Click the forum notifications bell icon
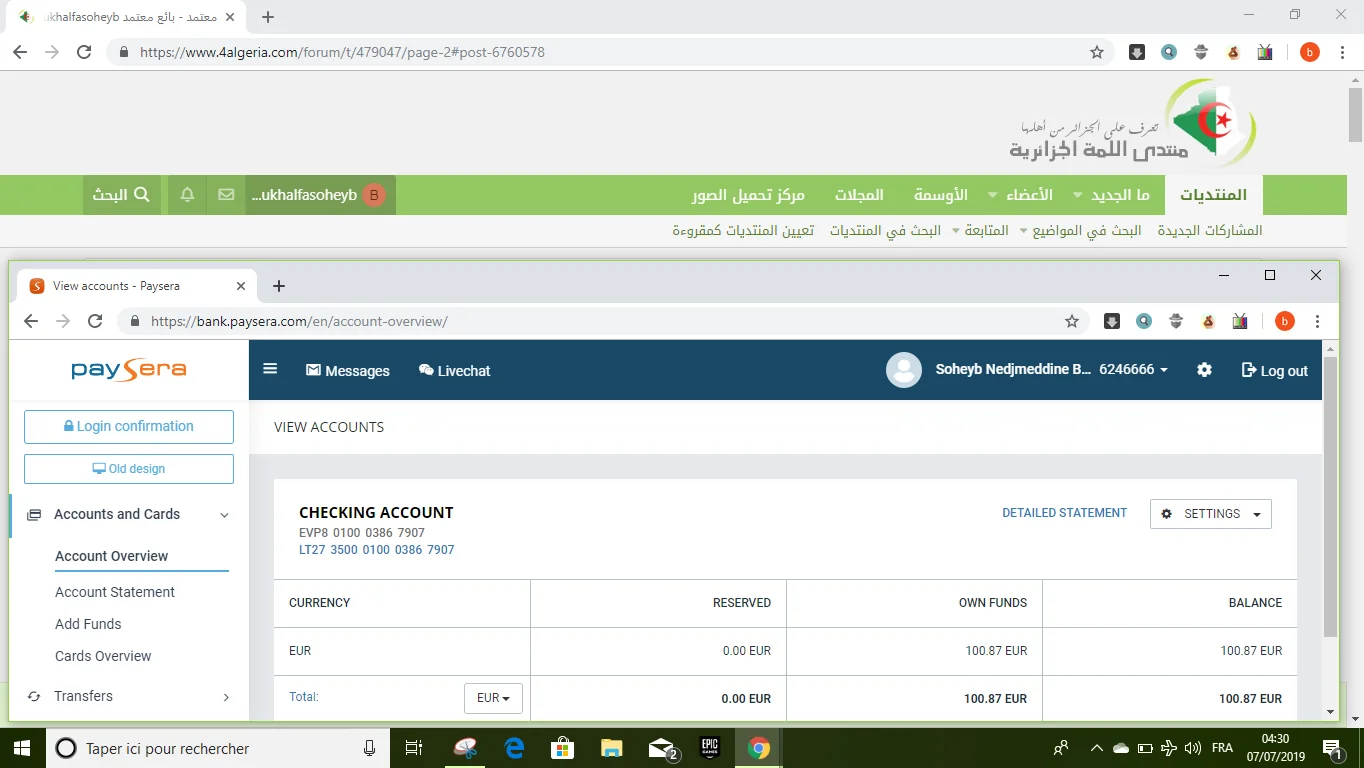This screenshot has width=1364, height=768. pyautogui.click(x=187, y=195)
